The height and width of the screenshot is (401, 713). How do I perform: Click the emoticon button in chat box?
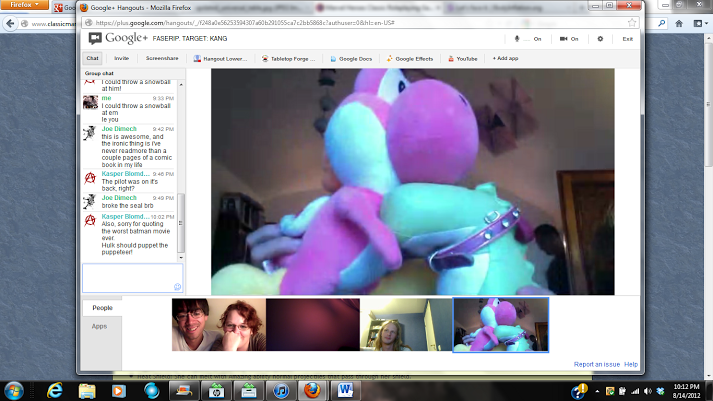click(177, 286)
